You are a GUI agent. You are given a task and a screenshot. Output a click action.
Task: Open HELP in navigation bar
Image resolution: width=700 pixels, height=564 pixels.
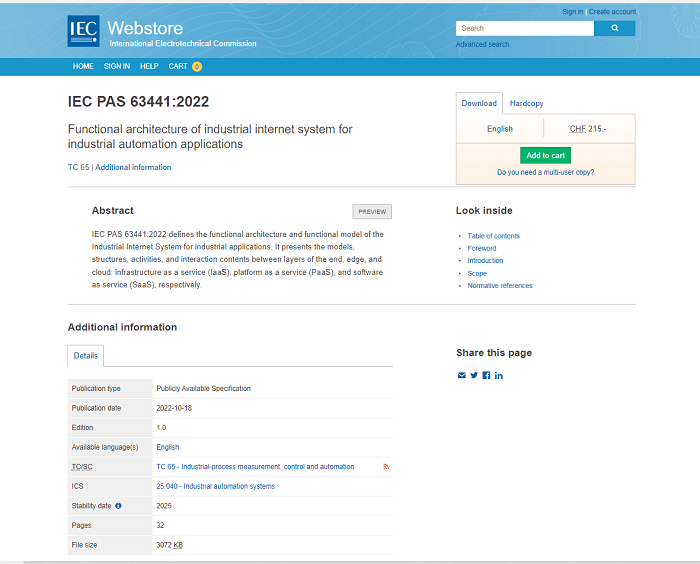(149, 66)
